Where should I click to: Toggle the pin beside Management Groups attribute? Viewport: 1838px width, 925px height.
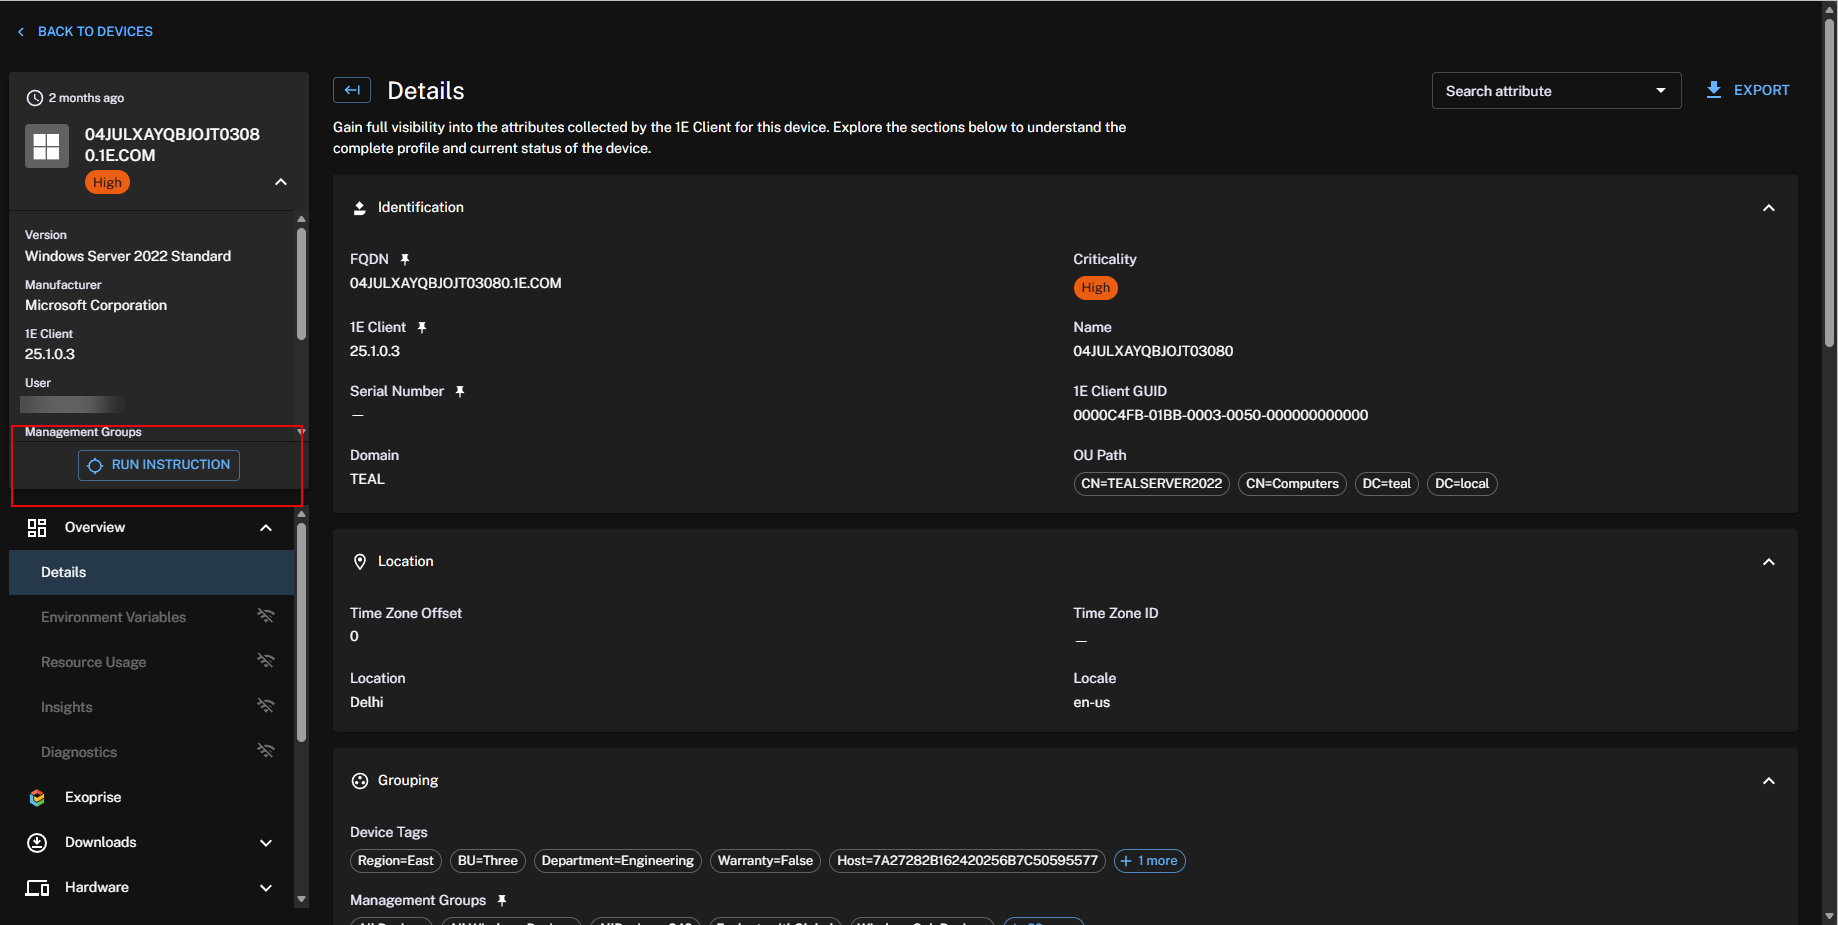tap(502, 900)
